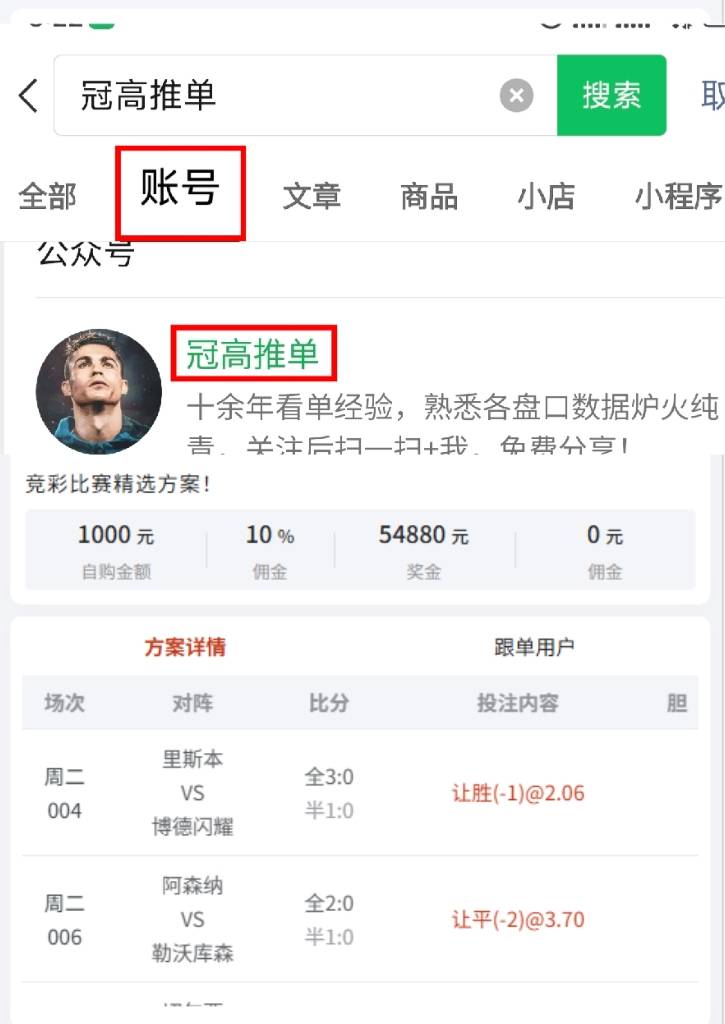725x1024 pixels.
Task: Click the 让平(-2)@3.70 bet entry
Action: [518, 919]
